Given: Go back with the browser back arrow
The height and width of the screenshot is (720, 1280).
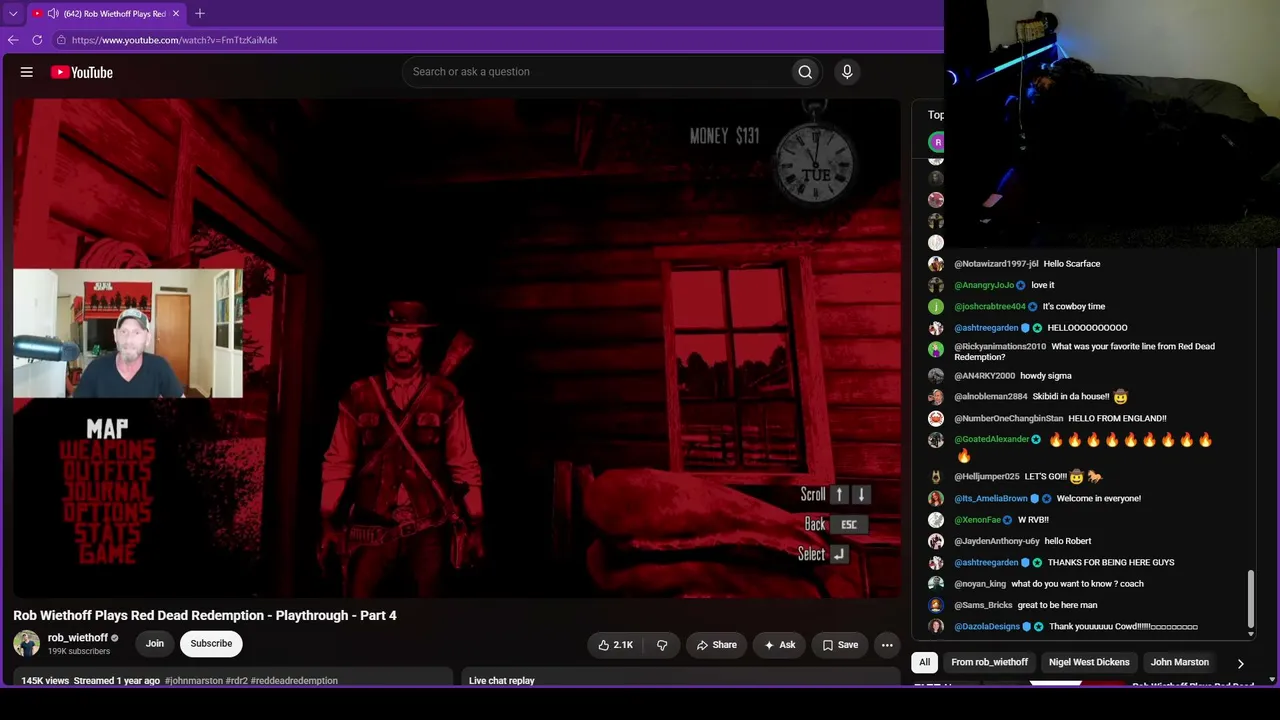Looking at the screenshot, I should pyautogui.click(x=13, y=40).
